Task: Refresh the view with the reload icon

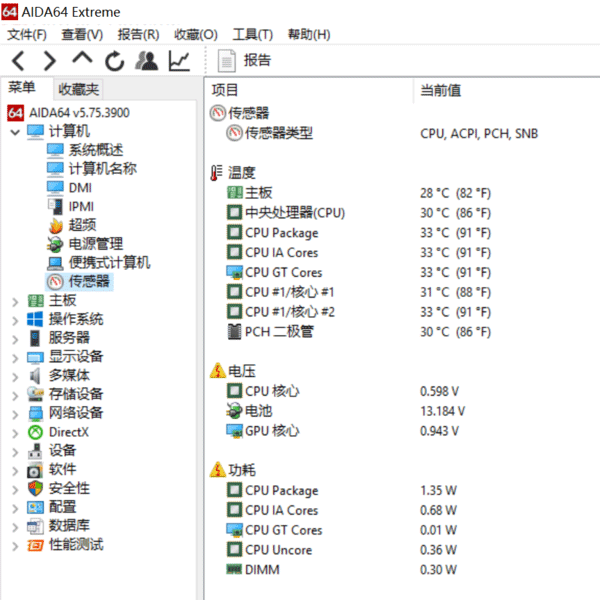Action: coord(115,61)
